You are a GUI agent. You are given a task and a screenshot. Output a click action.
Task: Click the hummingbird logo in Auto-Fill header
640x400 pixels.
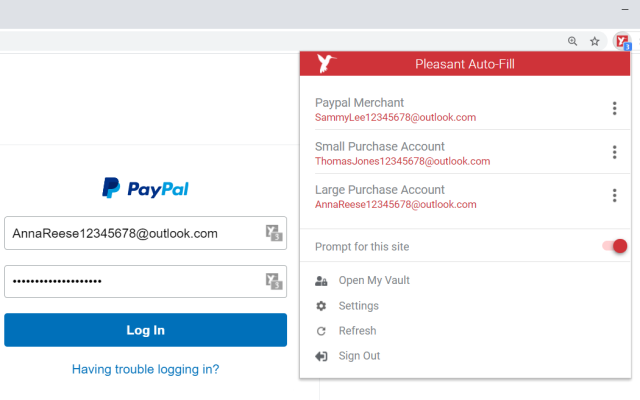(326, 63)
